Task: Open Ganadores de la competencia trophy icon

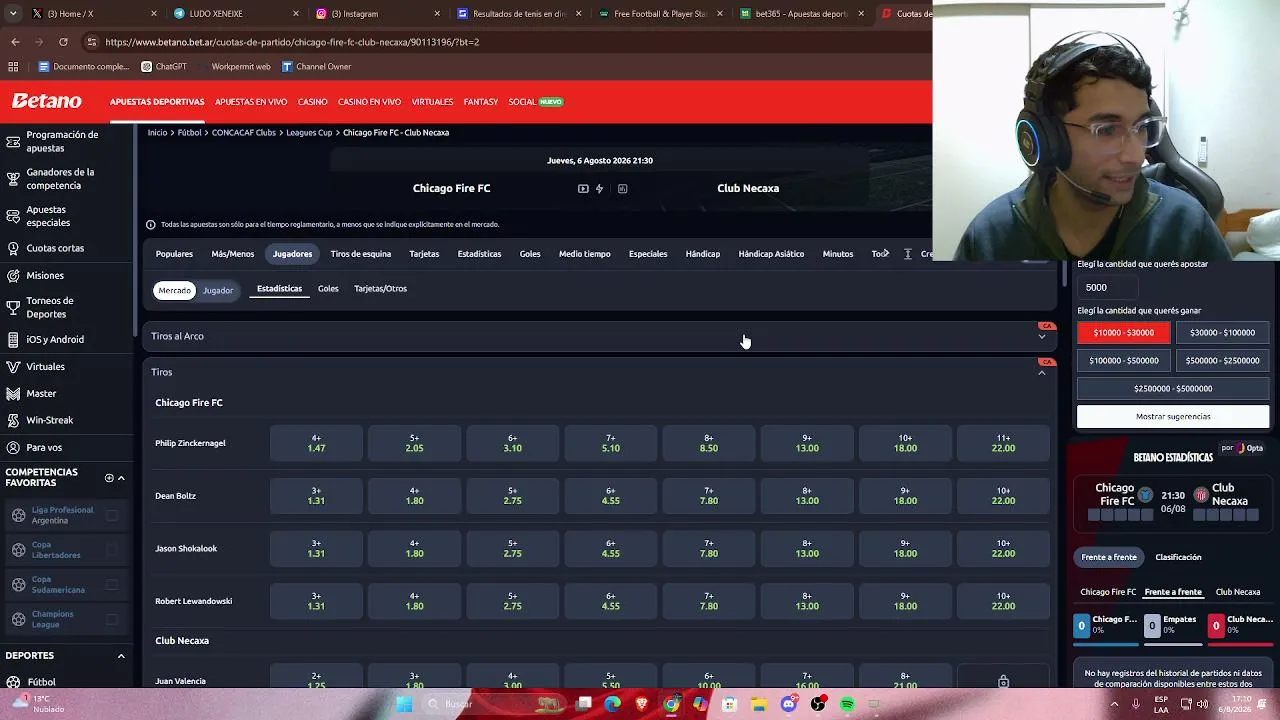Action: [13, 179]
